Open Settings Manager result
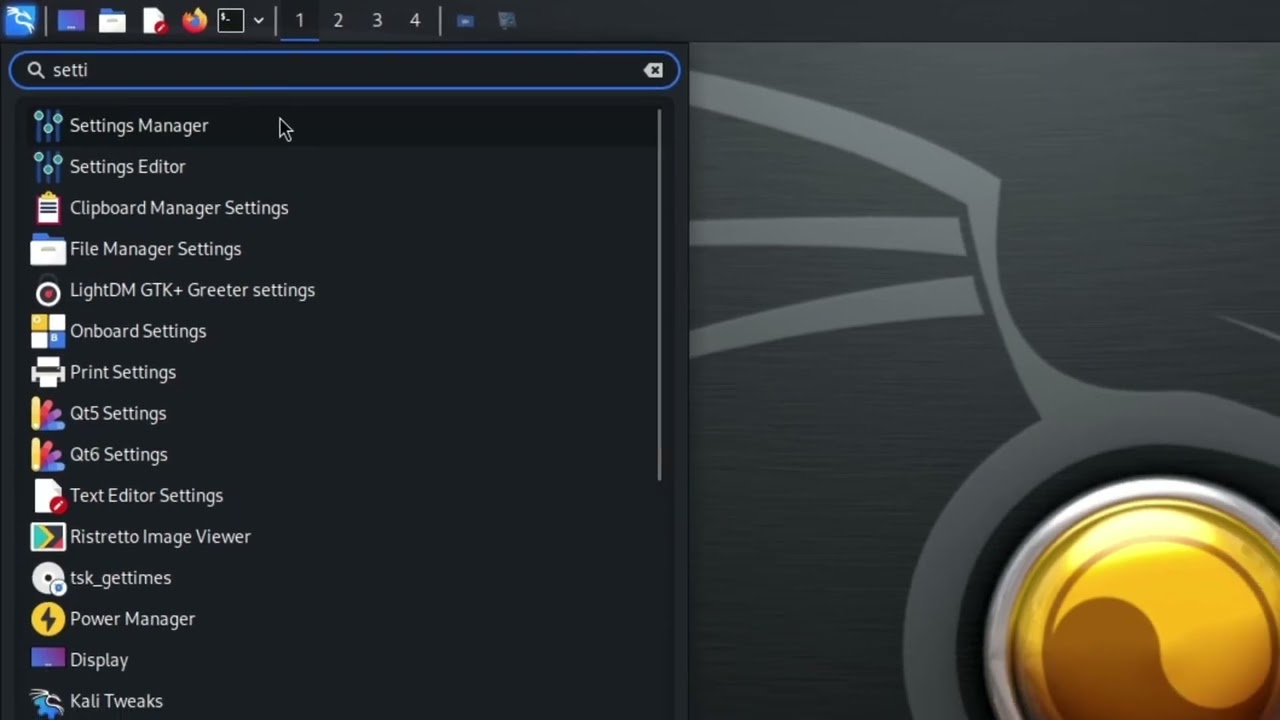Screen dimensions: 1280x720 343,125
